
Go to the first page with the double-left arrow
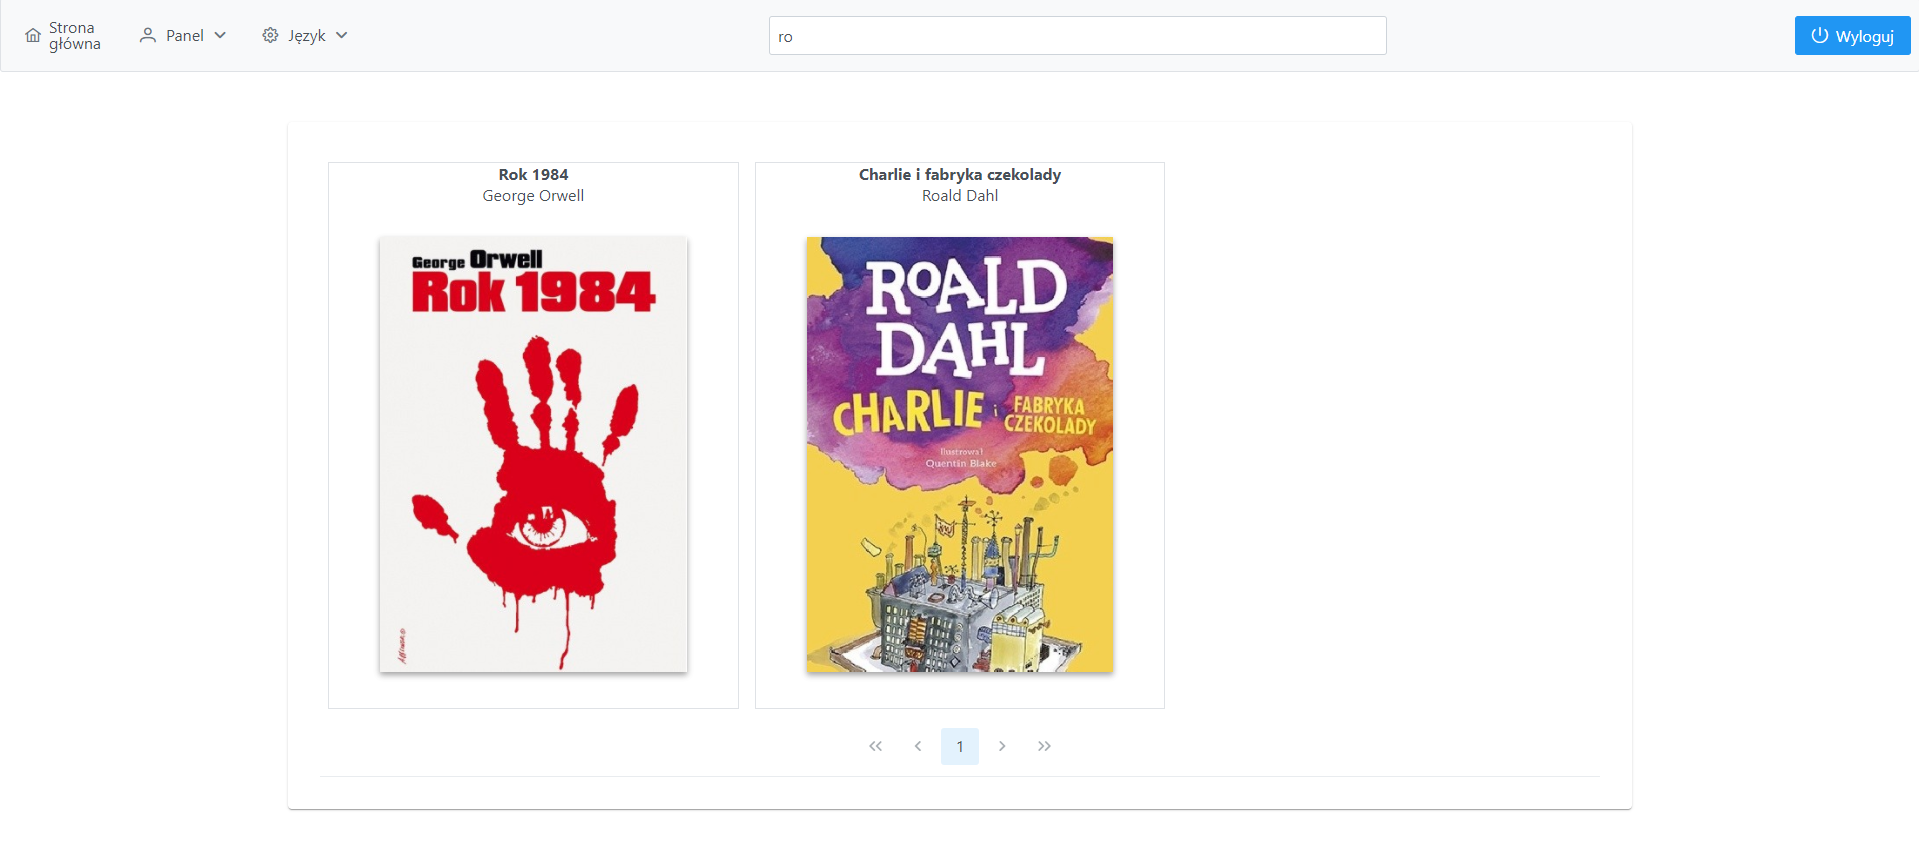click(876, 746)
